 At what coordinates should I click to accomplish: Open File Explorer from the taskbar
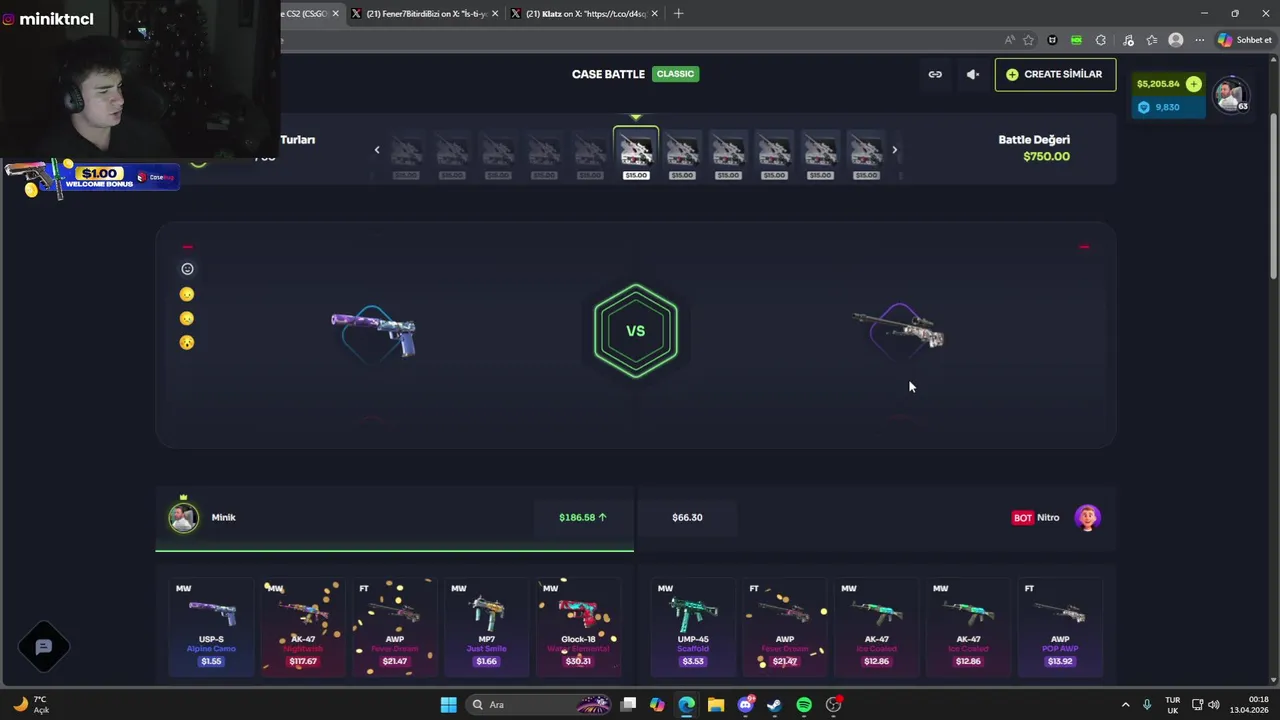tap(716, 705)
